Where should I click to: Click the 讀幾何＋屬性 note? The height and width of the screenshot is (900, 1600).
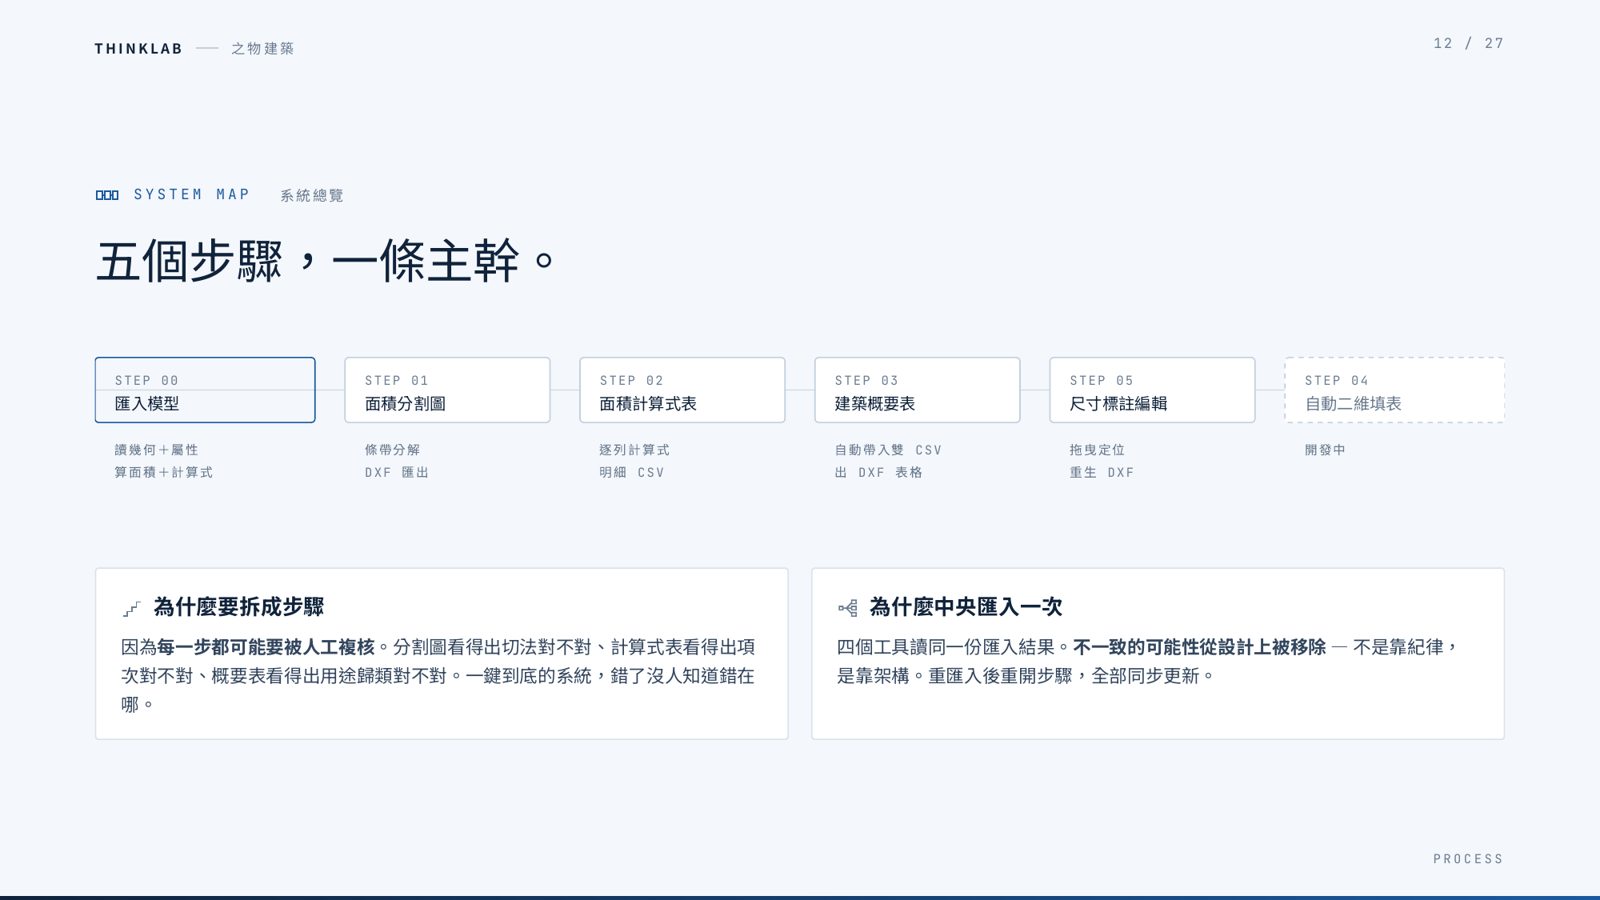click(x=156, y=450)
